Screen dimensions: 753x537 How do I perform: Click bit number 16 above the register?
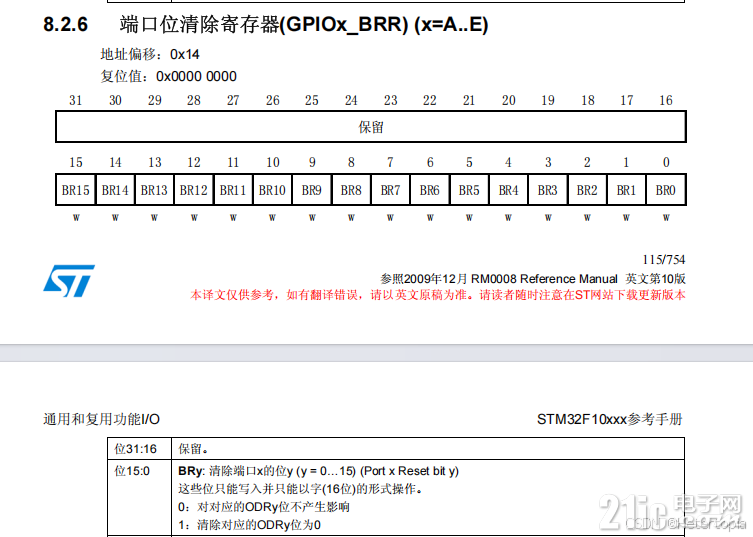666,100
